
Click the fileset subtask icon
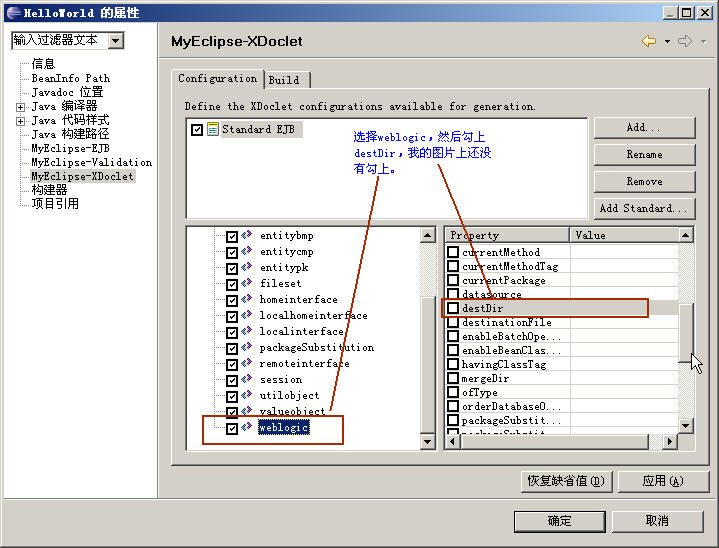coord(247,283)
